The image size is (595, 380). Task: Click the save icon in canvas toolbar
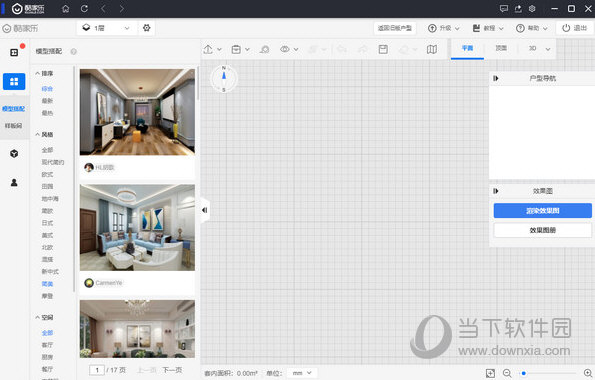coord(383,49)
